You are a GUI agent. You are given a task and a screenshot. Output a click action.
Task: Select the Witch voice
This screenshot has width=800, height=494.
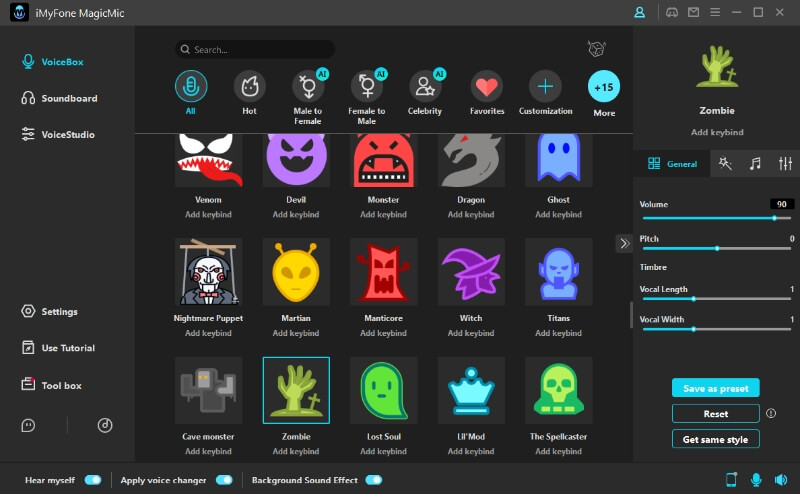[x=471, y=271]
